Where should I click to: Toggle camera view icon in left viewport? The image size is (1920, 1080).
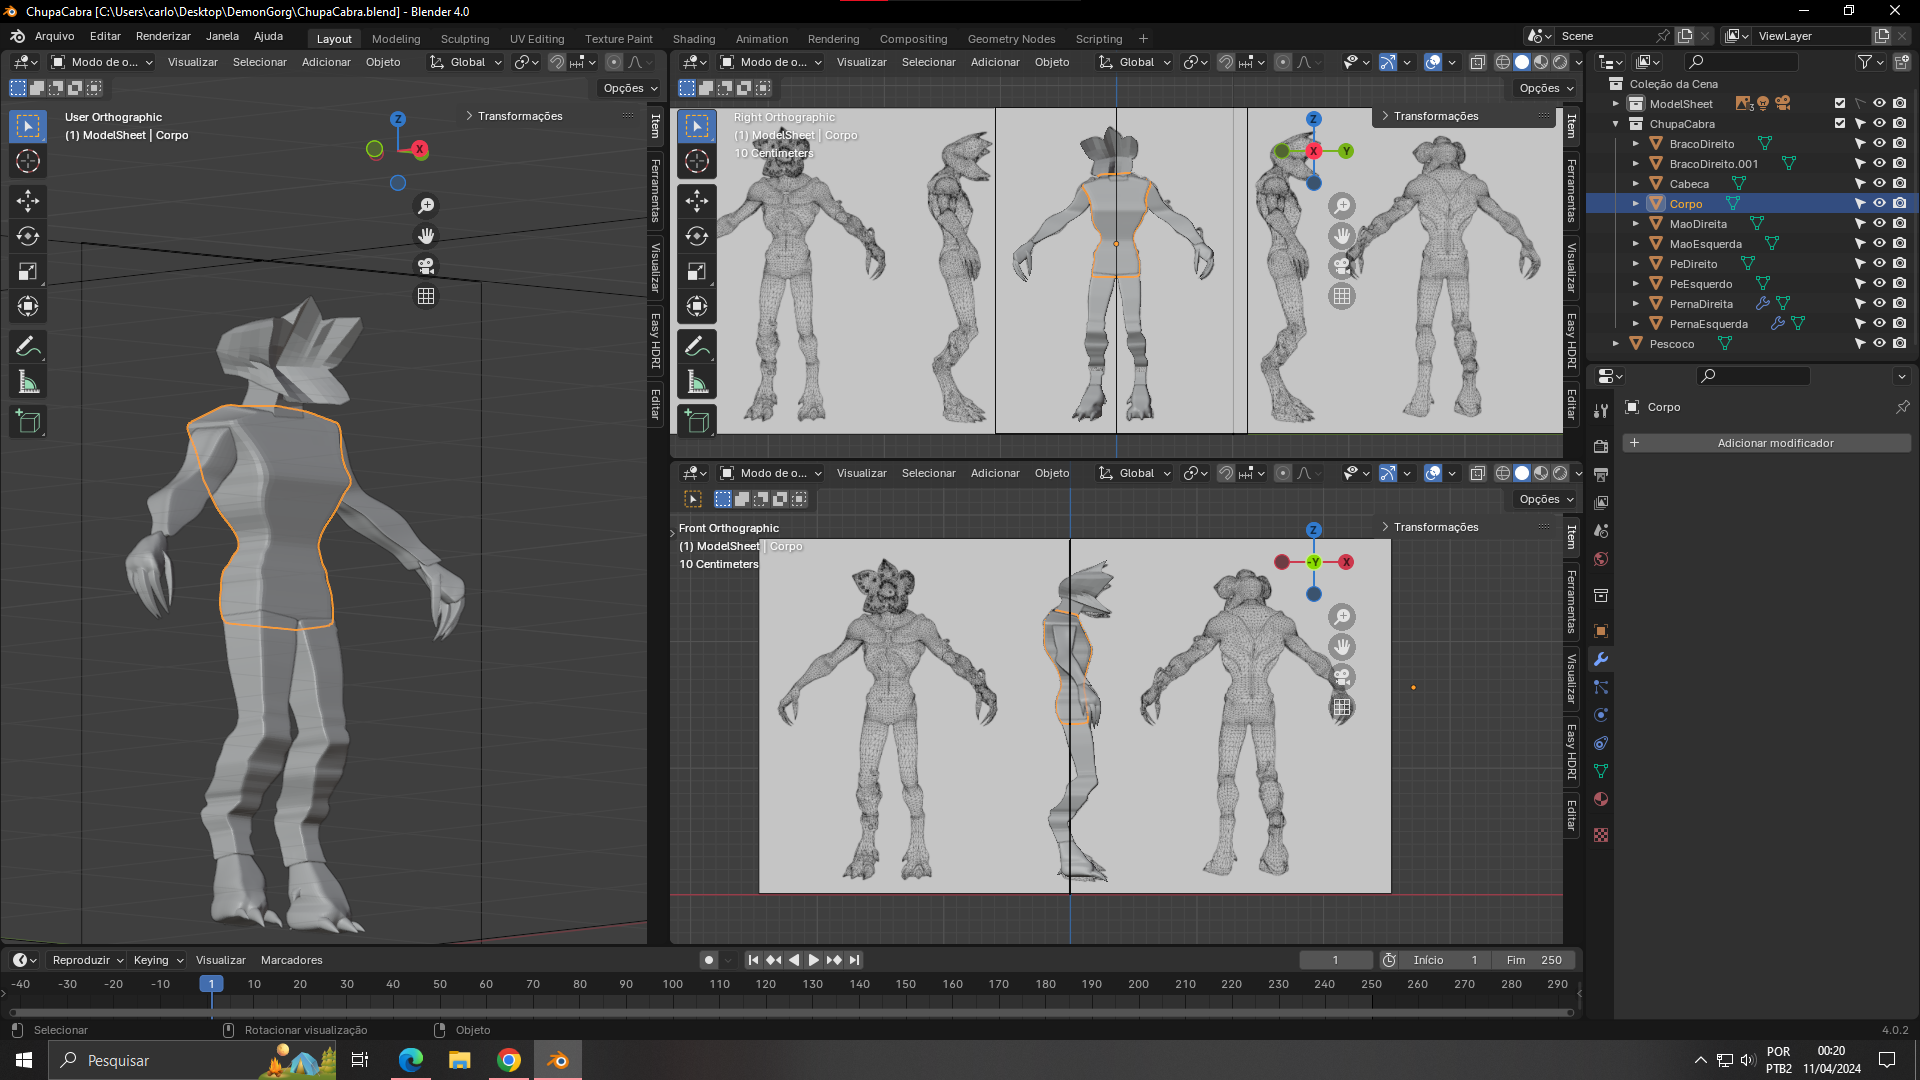coord(426,266)
